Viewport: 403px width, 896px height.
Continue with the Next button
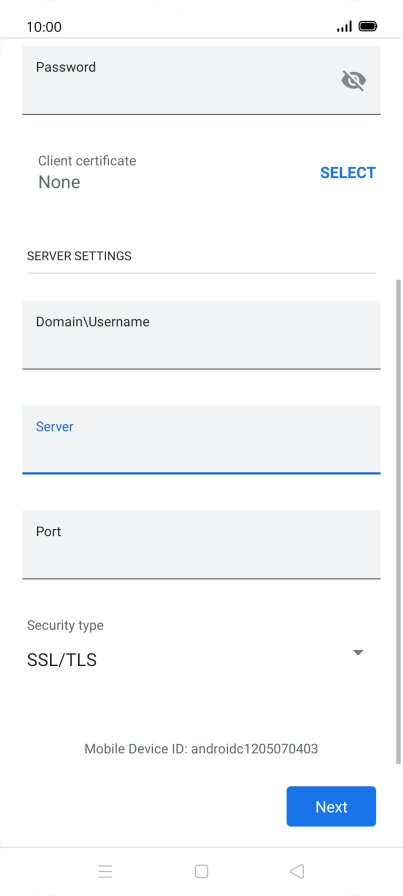[x=331, y=806]
